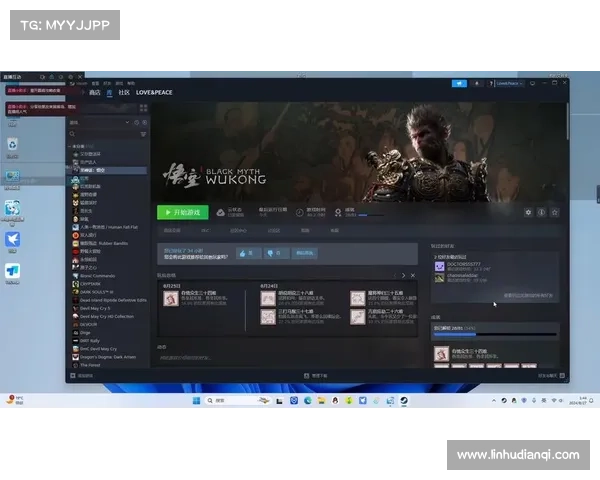The image size is (600, 480).
Task: Open the LovePeace account dropdown
Action: coord(507,83)
